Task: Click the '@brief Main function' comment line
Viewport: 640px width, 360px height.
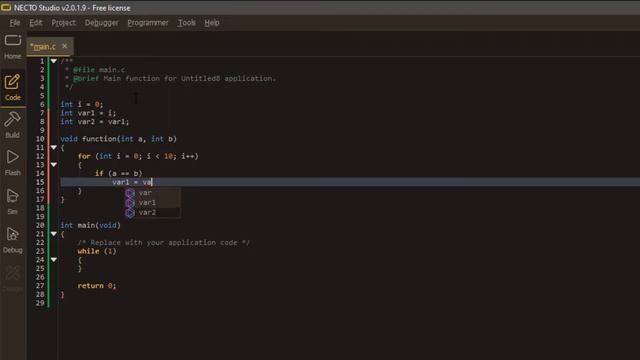Action: tap(170, 78)
